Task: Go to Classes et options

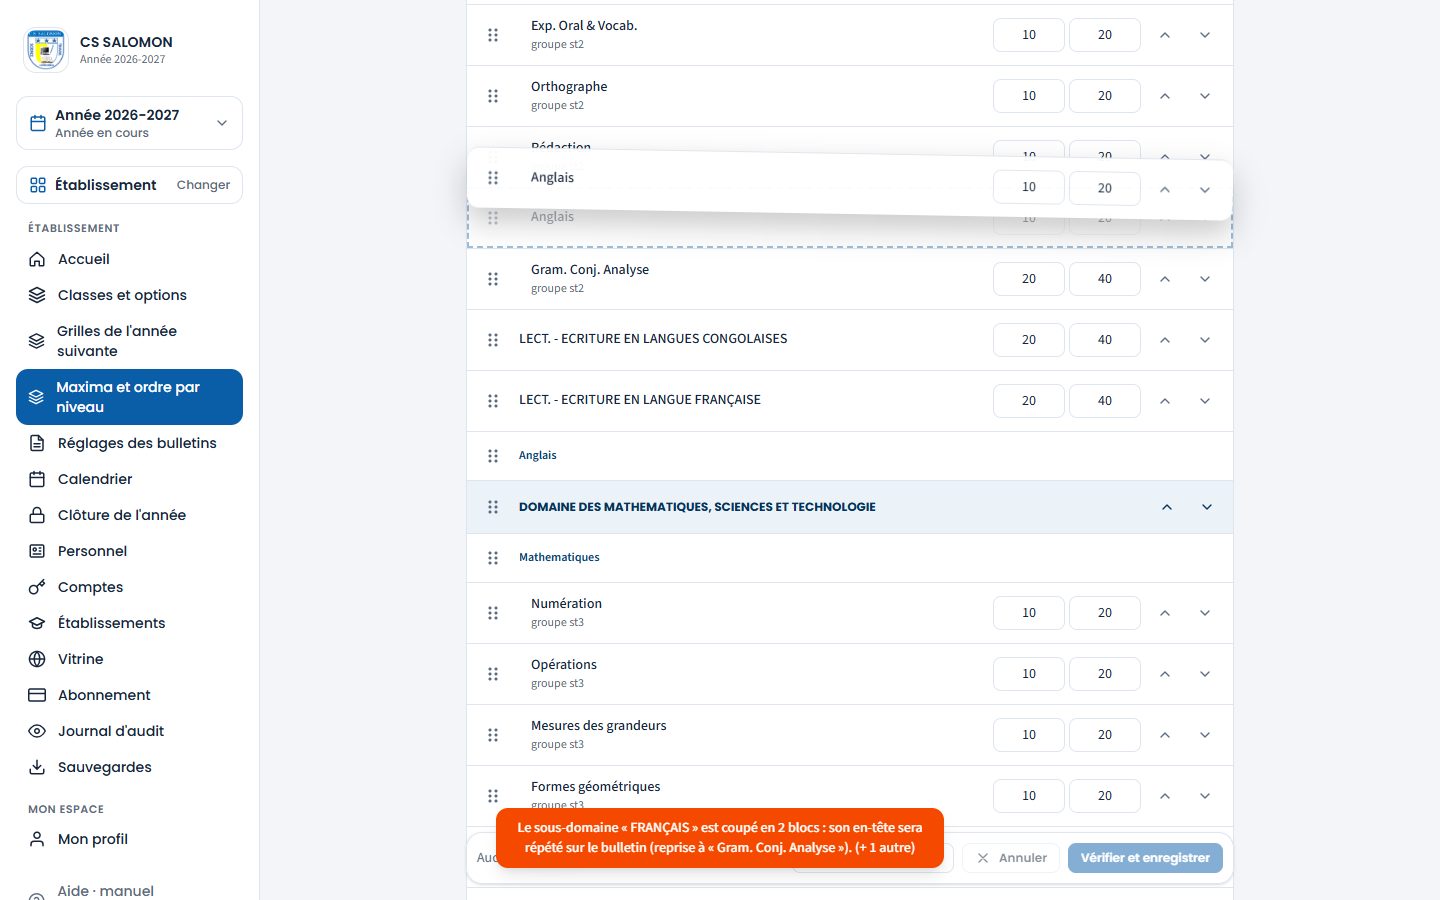Action: pyautogui.click(x=129, y=295)
